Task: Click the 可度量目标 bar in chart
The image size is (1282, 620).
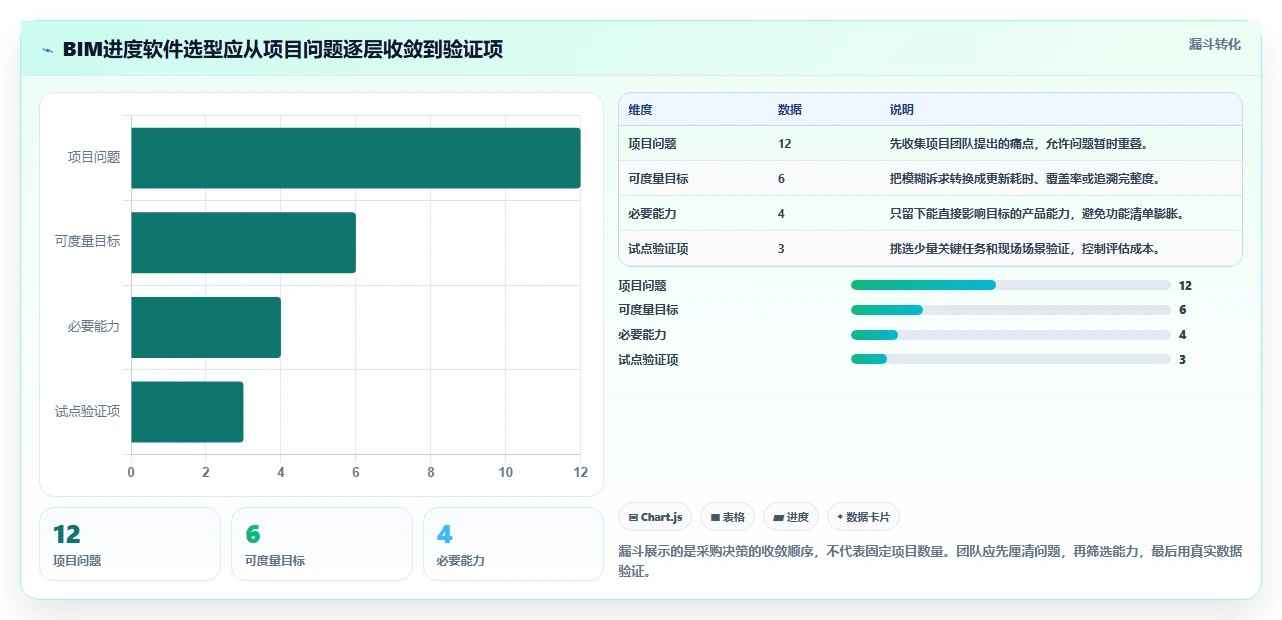Action: [x=243, y=242]
